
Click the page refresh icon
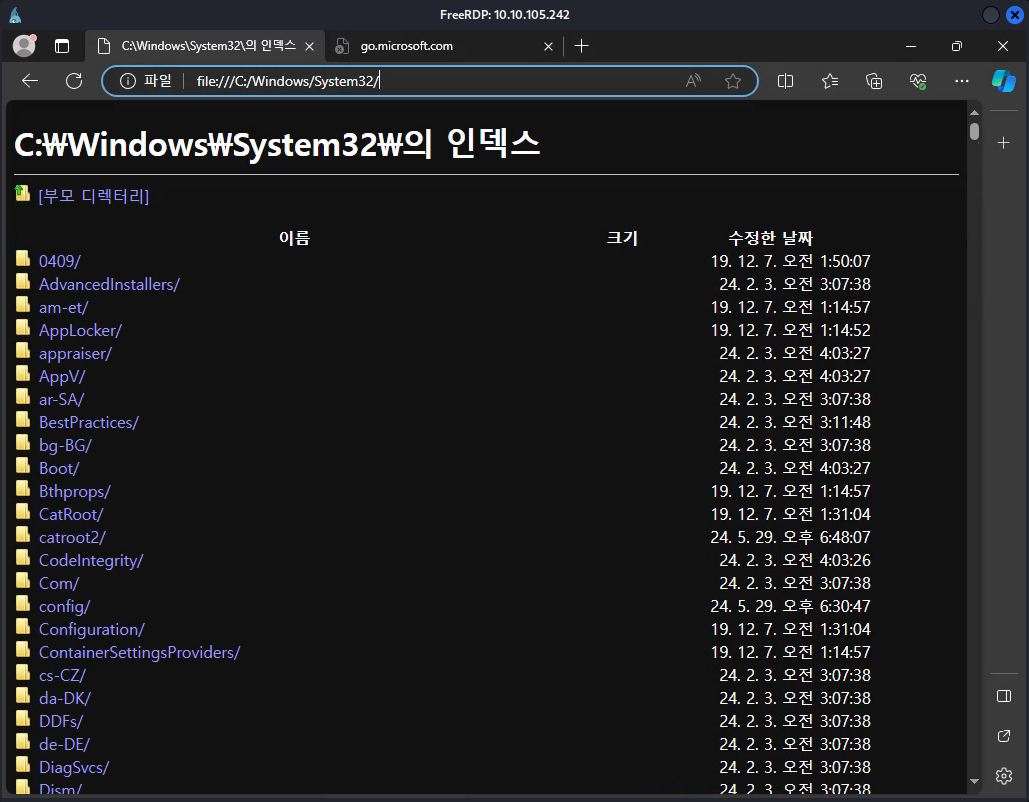[x=73, y=81]
